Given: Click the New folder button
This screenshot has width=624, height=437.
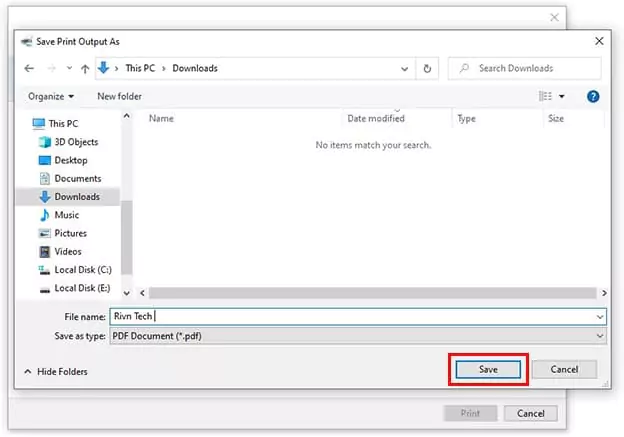Looking at the screenshot, I should pos(119,97).
